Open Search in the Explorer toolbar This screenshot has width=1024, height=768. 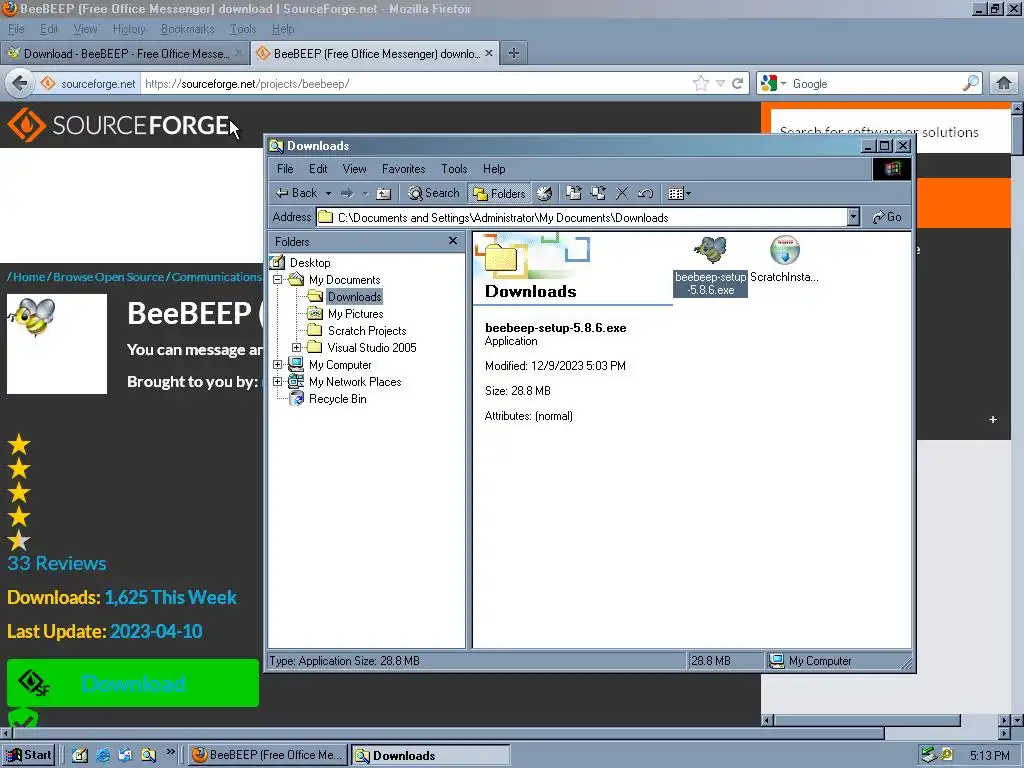coord(434,193)
